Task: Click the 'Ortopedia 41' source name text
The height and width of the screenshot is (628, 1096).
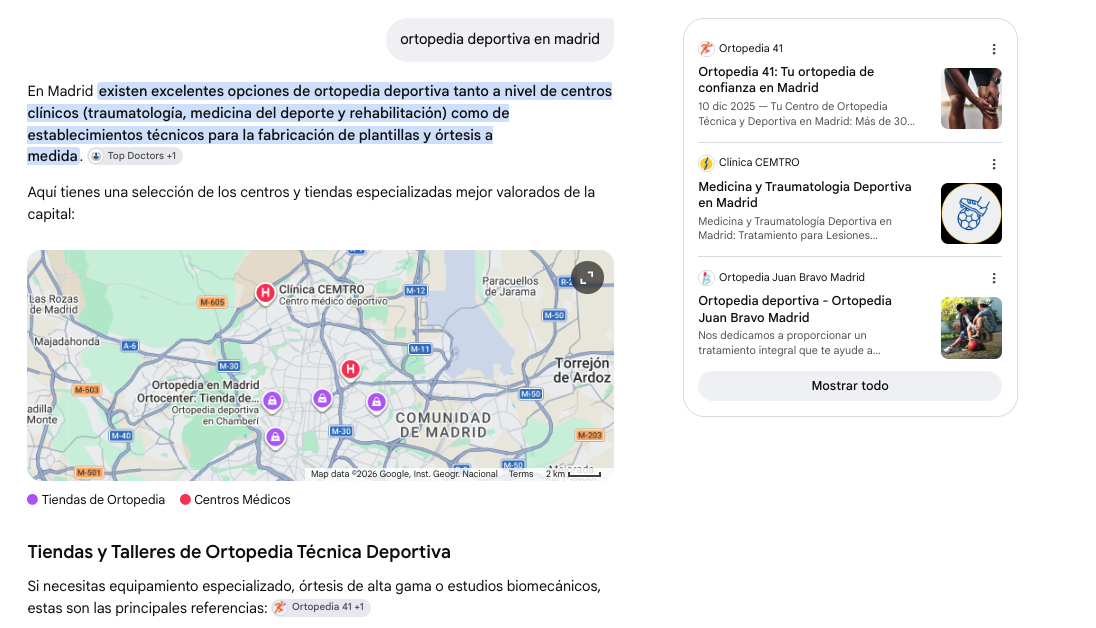Action: pyautogui.click(x=751, y=48)
